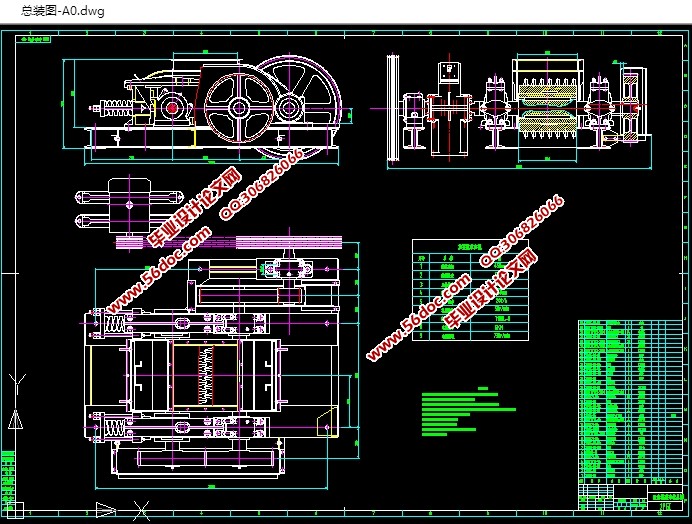692x524 pixels.
Task: Click the tall belt pulley at front view left
Action: pos(393,105)
